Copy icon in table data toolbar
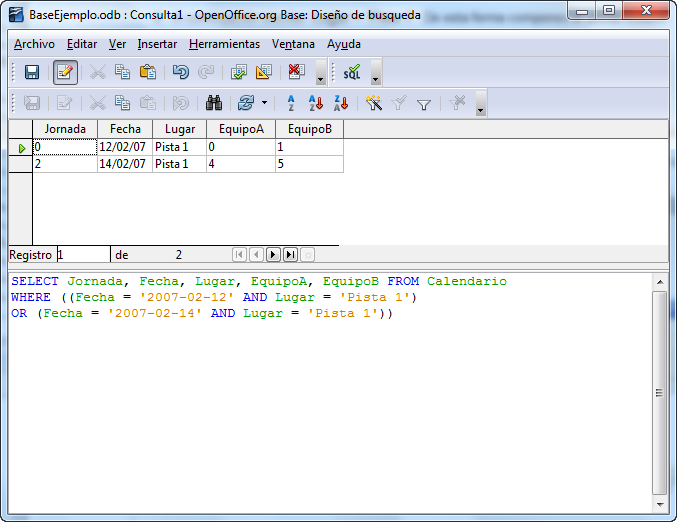This screenshot has width=677, height=522. click(x=123, y=103)
